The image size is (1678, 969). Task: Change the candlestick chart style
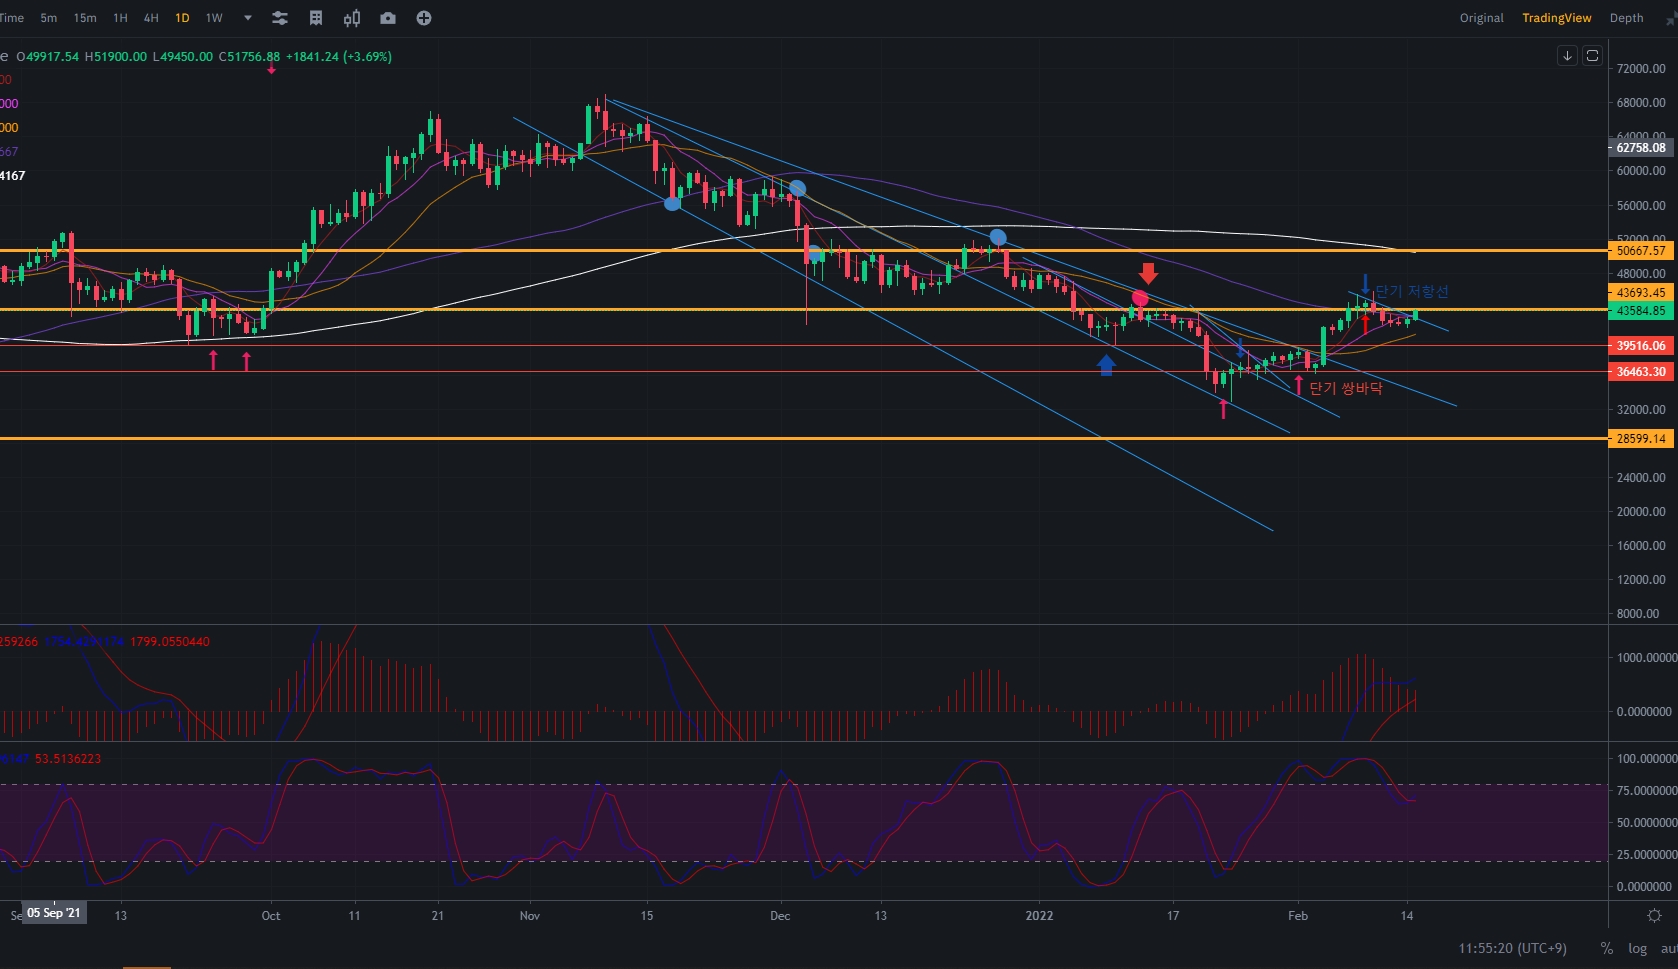click(352, 18)
